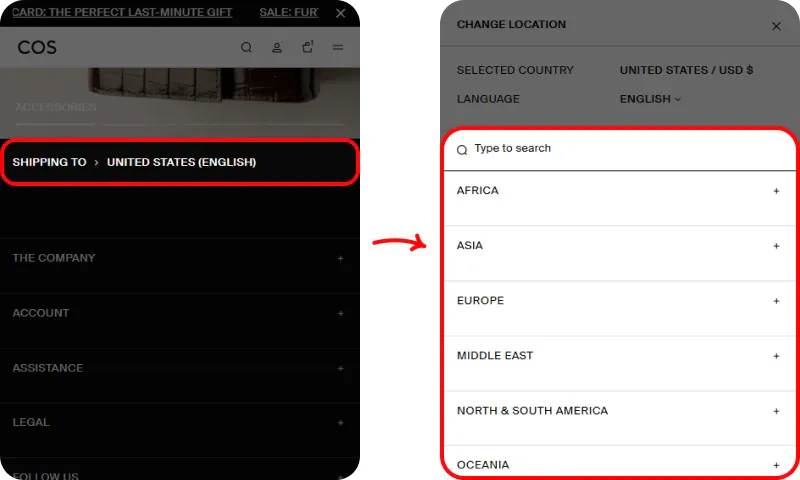Expand The Company footer section
Image resolution: width=800 pixels, height=480 pixels.
[x=340, y=258]
